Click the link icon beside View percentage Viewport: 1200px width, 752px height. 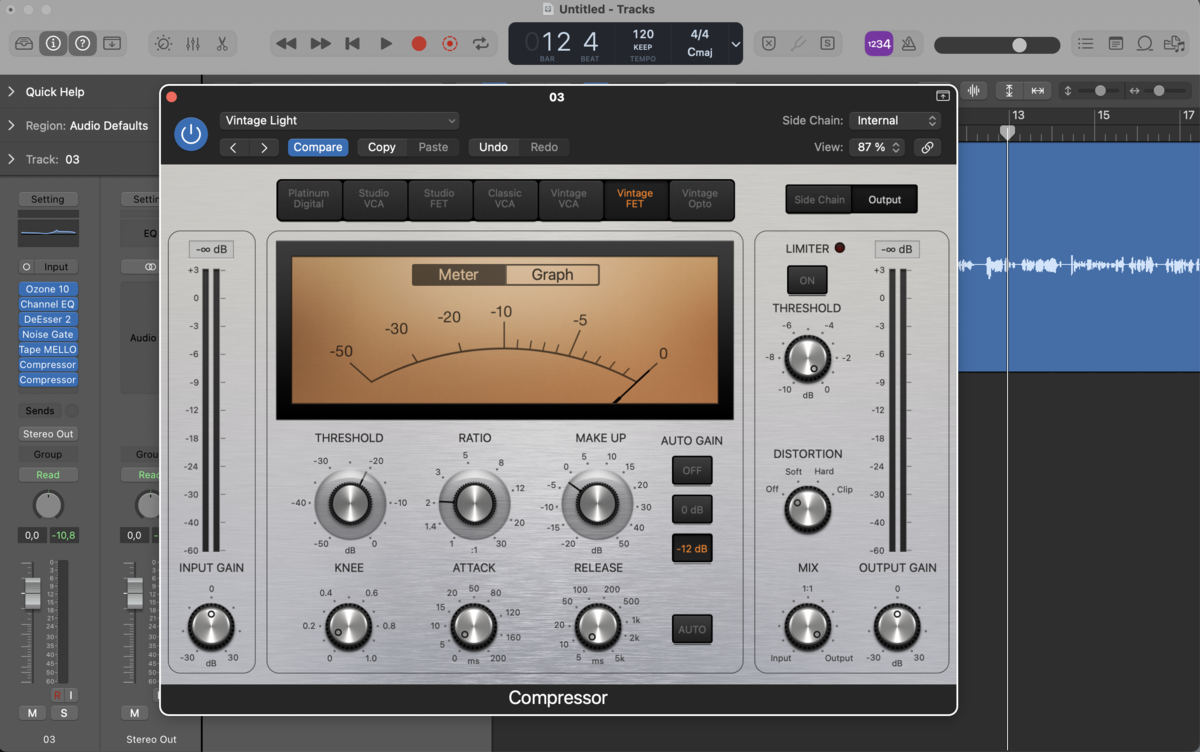[927, 147]
